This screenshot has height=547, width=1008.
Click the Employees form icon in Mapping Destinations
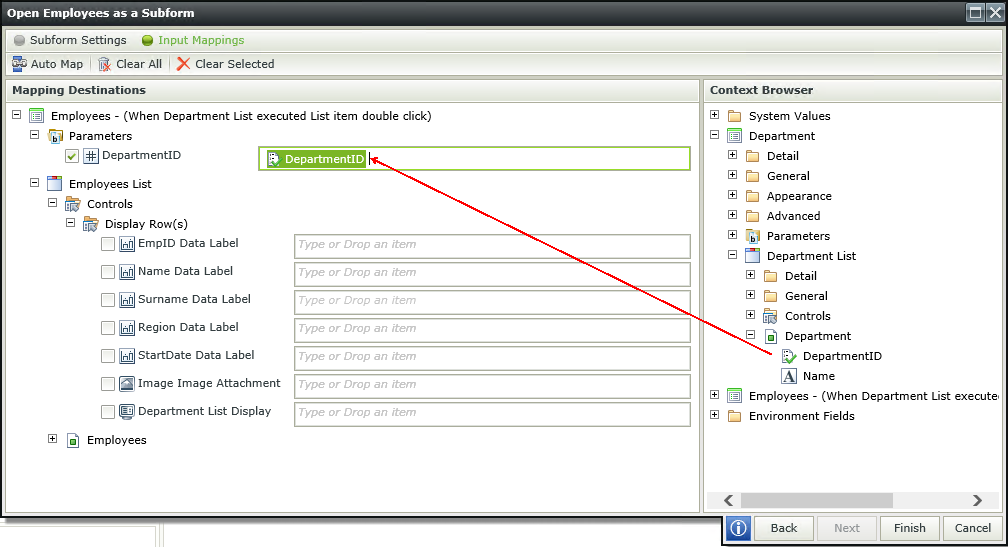pos(37,116)
